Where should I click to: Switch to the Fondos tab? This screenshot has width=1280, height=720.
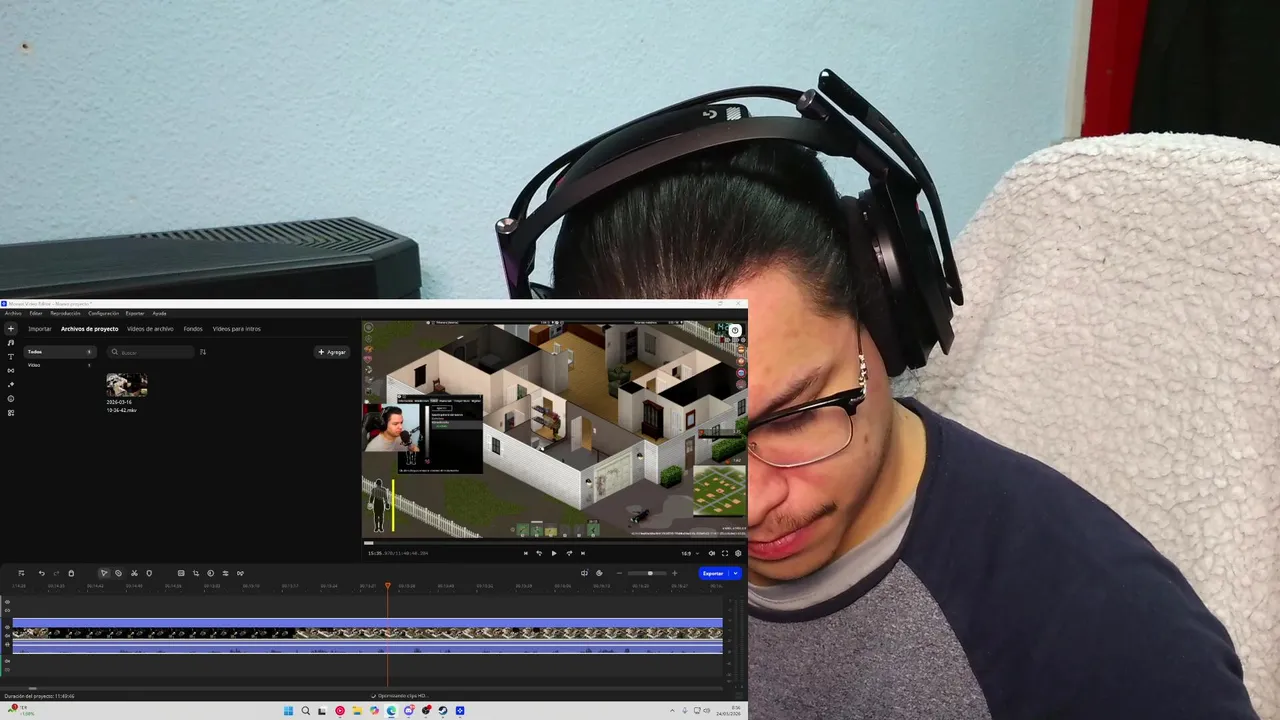[x=193, y=329]
